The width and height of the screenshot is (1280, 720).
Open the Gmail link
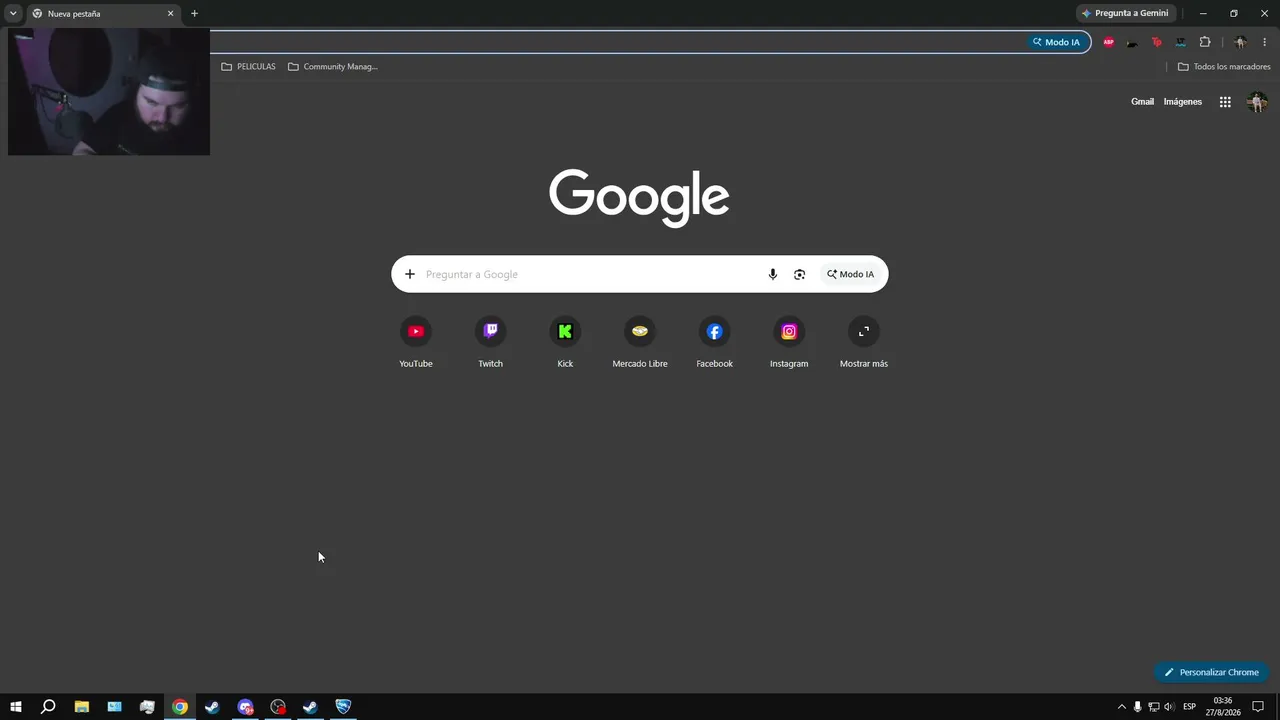[x=1142, y=102]
